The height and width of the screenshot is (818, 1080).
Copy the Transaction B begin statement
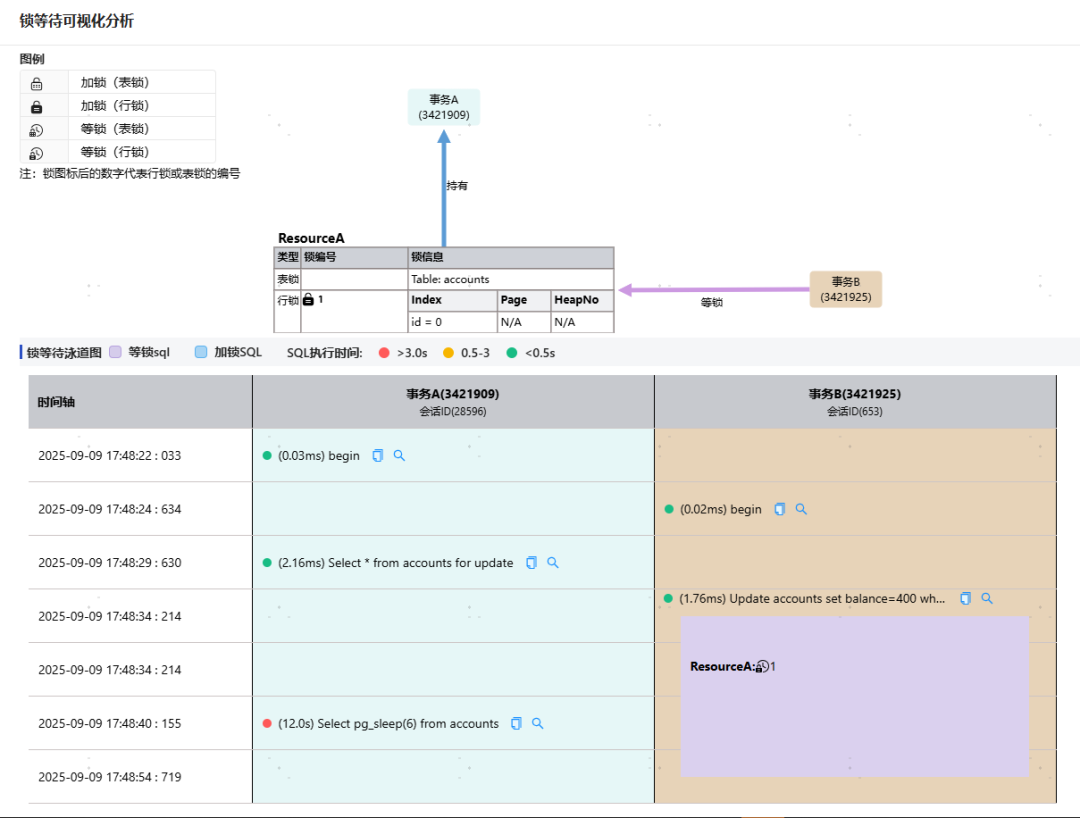(x=780, y=510)
